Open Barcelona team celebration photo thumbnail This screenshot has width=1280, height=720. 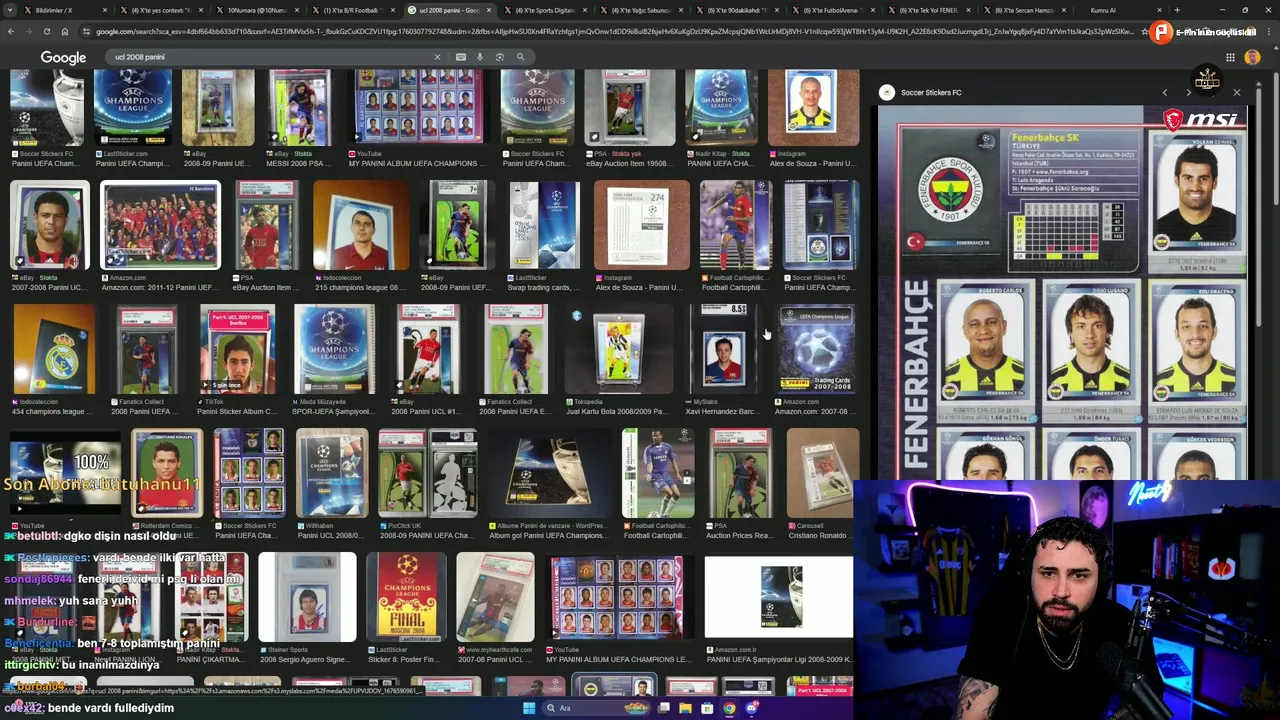click(160, 225)
